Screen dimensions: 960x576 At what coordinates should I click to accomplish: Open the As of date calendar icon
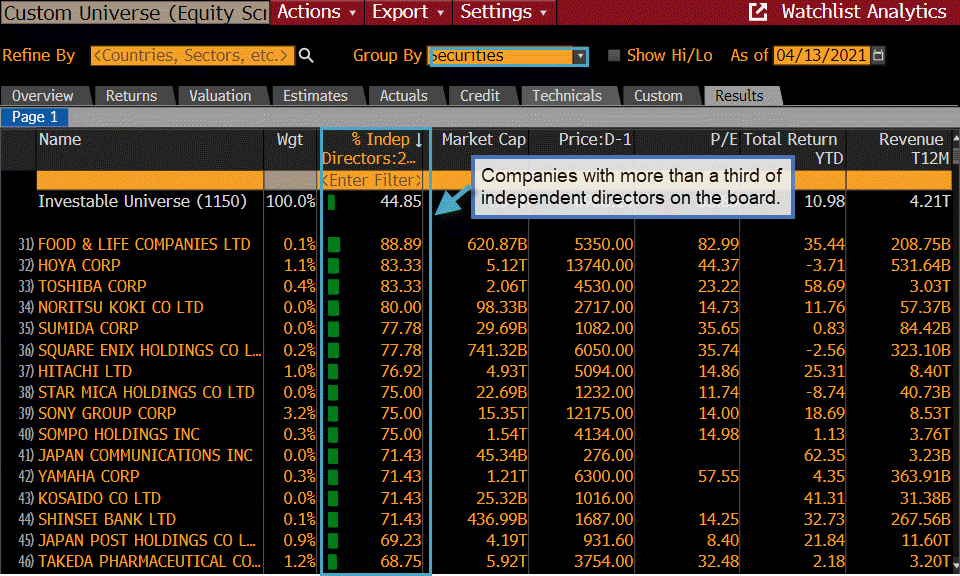(878, 55)
